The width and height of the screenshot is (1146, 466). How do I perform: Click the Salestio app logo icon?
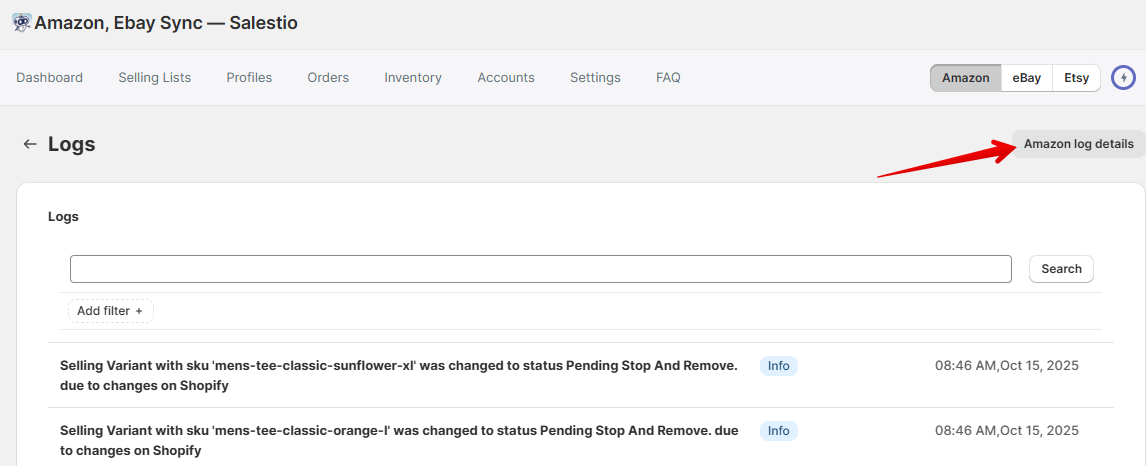[21, 22]
